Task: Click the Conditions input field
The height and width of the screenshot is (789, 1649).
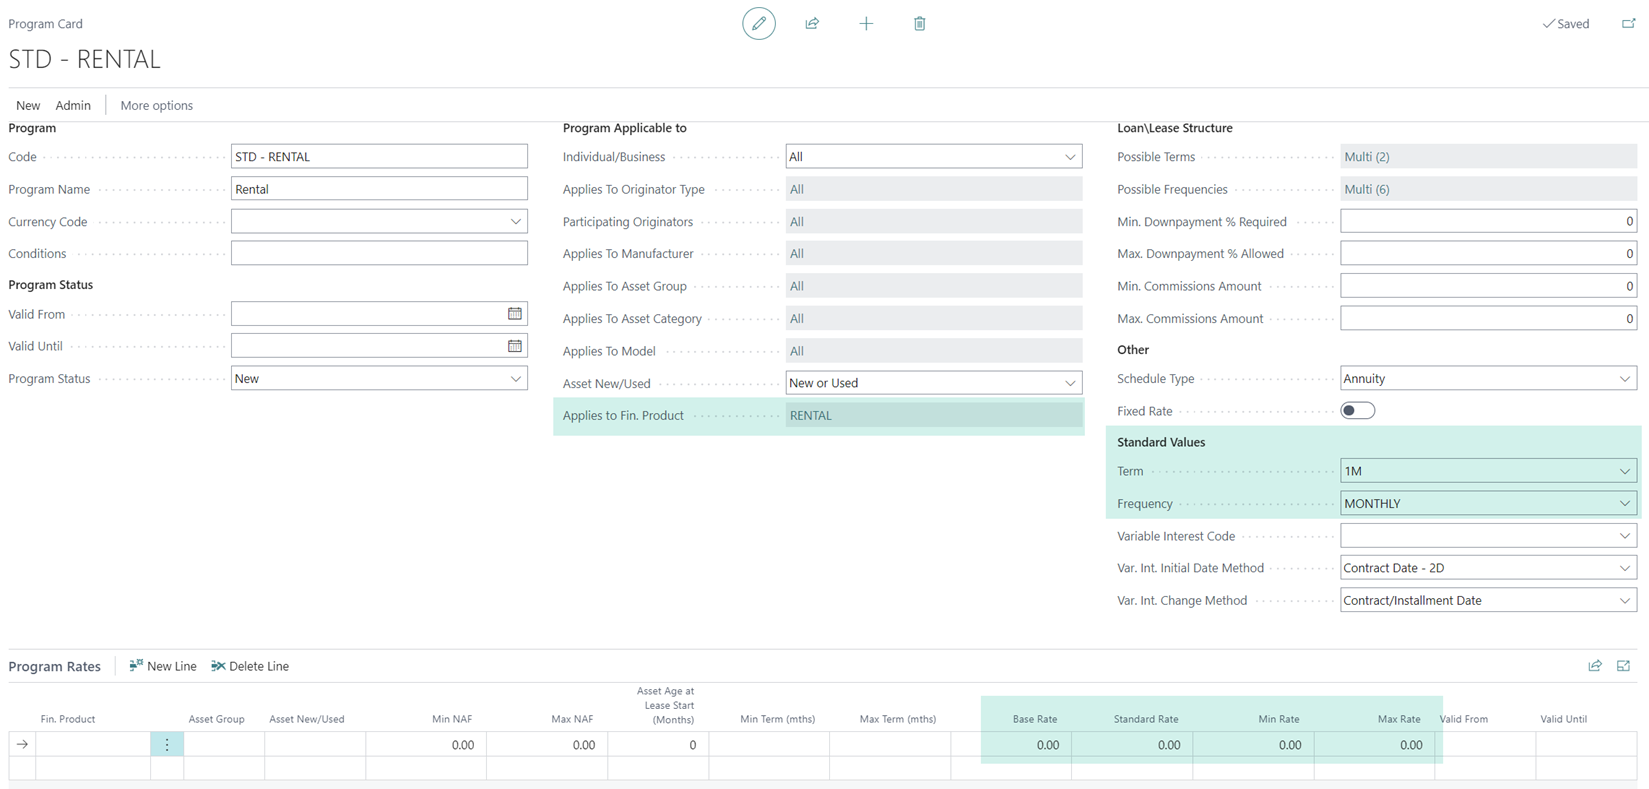Action: (379, 254)
